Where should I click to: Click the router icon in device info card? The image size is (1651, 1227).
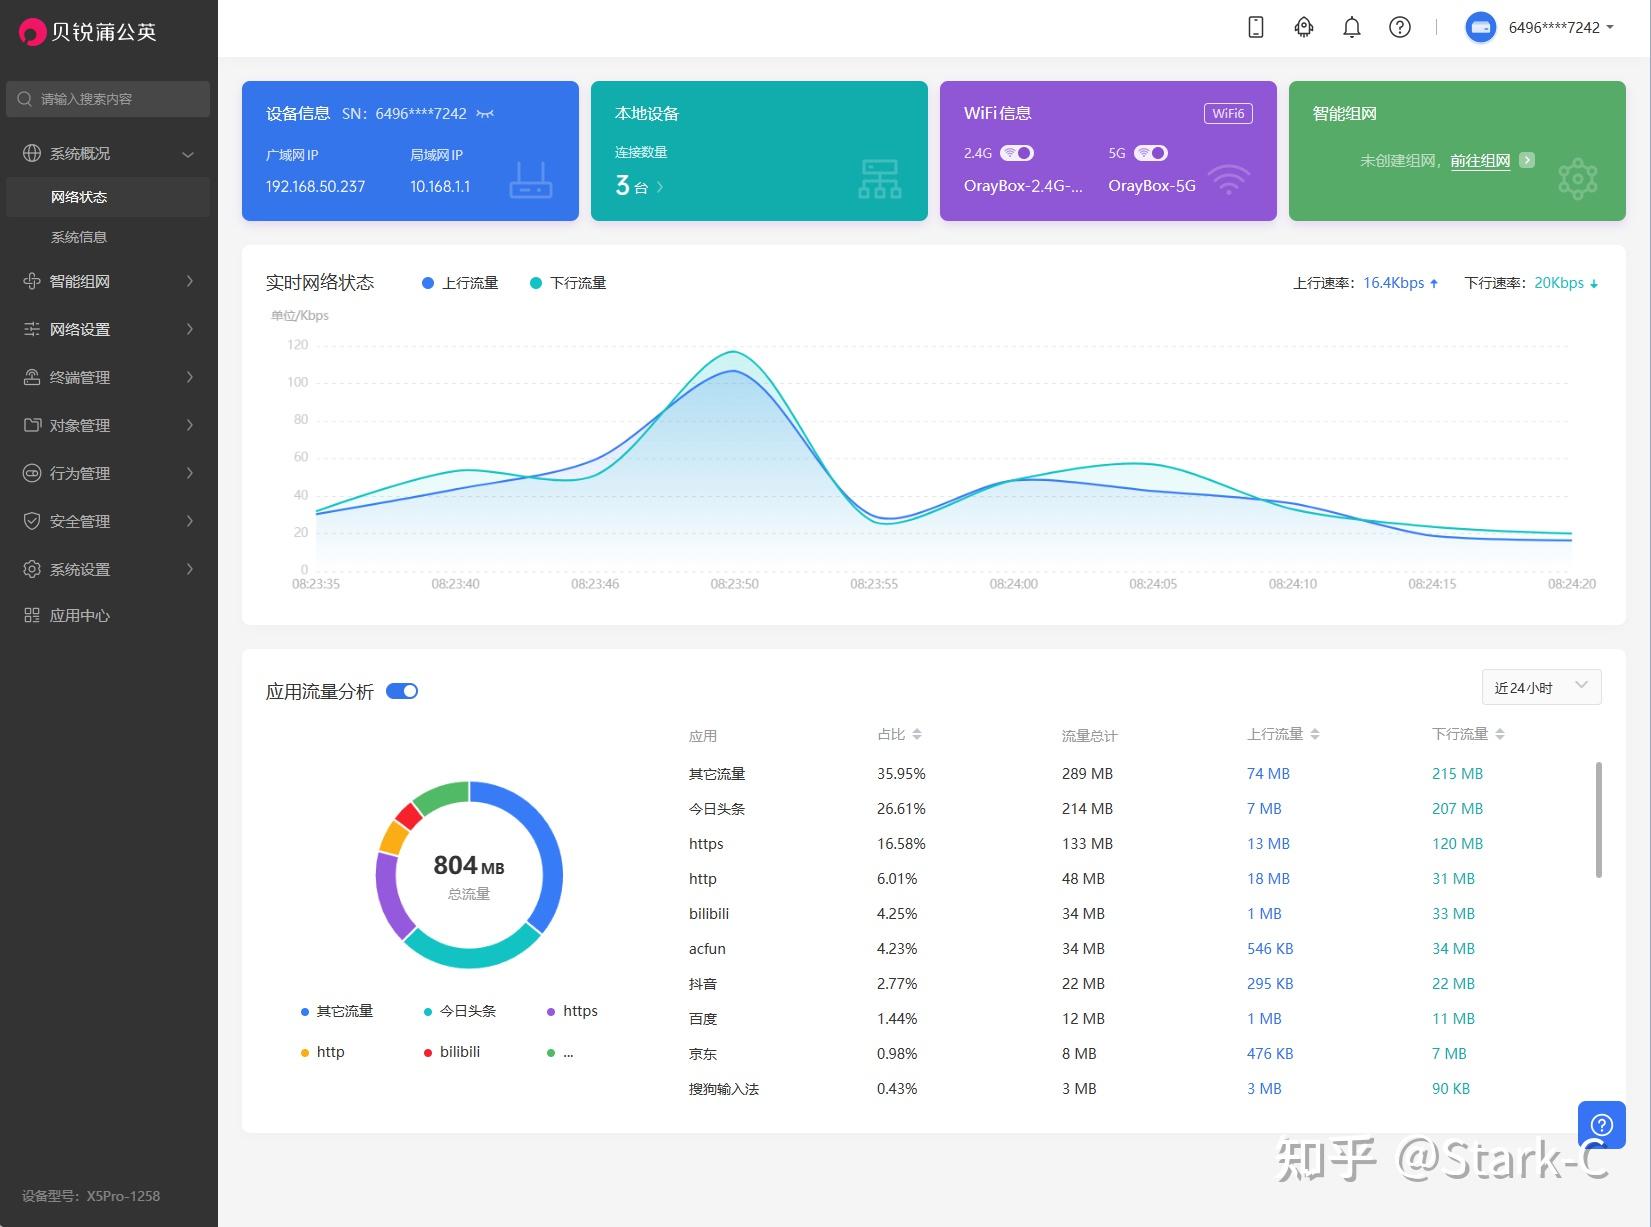pos(531,180)
